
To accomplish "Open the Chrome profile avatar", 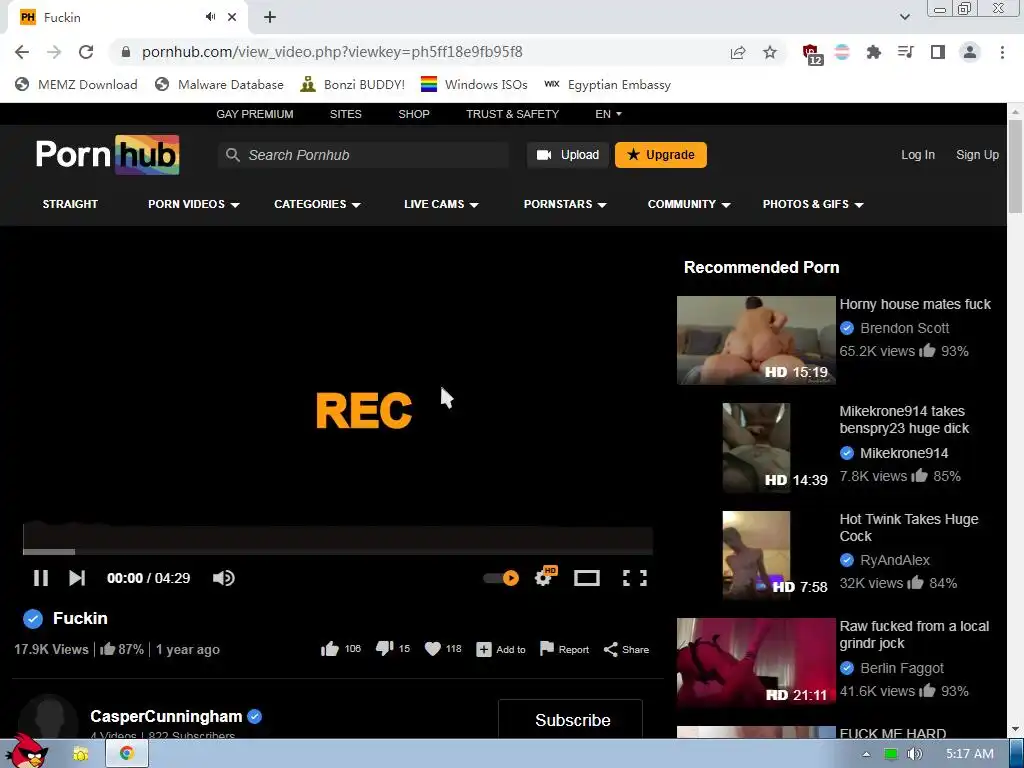I will pos(970,52).
